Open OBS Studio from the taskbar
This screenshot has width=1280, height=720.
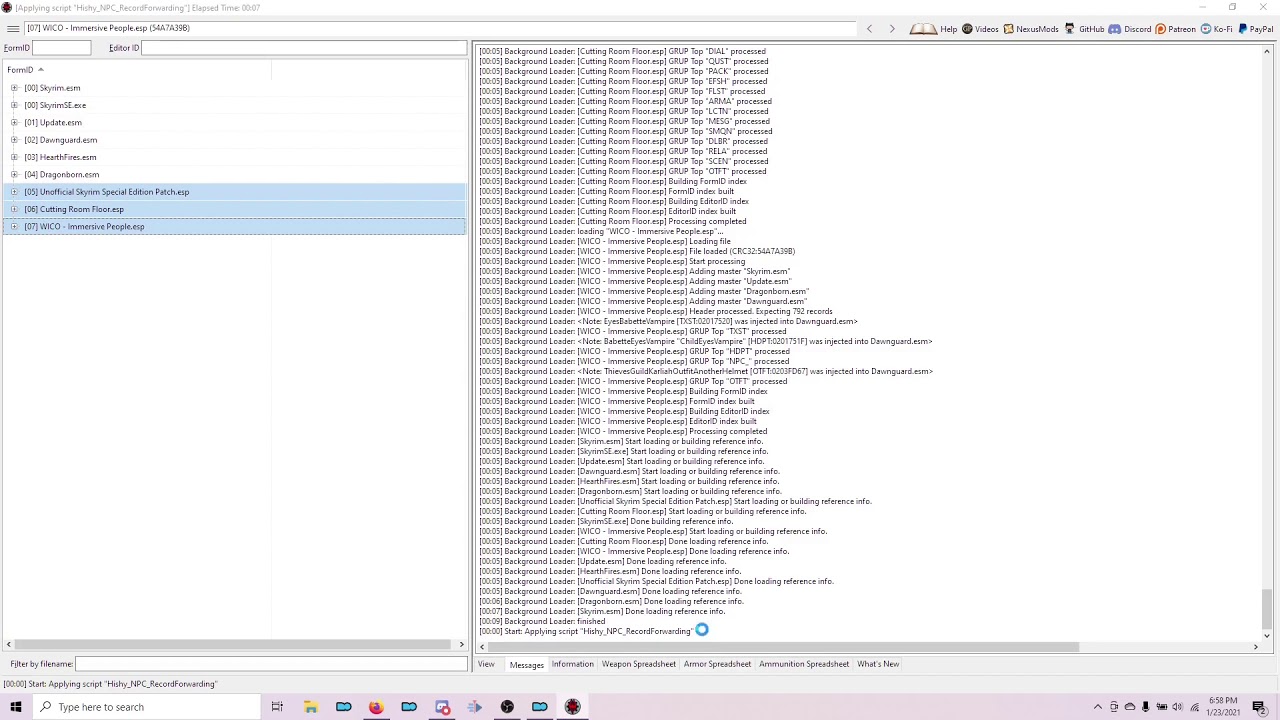coord(507,707)
